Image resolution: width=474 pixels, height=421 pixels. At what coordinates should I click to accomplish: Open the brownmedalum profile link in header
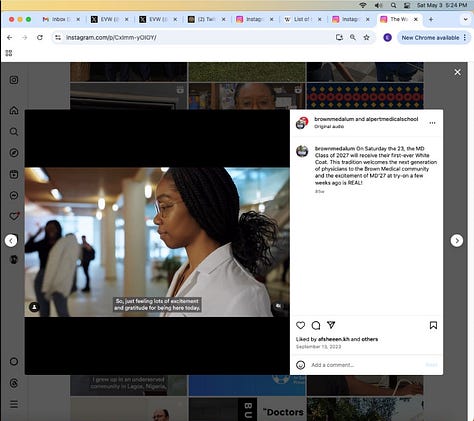point(334,119)
